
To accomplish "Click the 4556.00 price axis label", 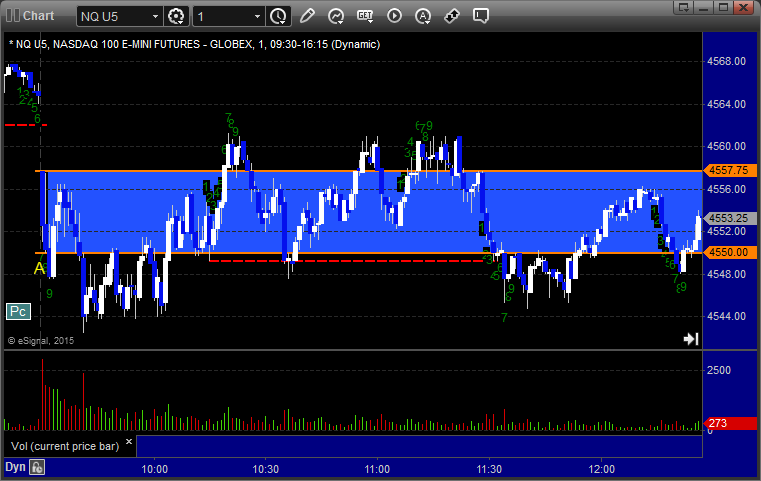I will click(726, 189).
